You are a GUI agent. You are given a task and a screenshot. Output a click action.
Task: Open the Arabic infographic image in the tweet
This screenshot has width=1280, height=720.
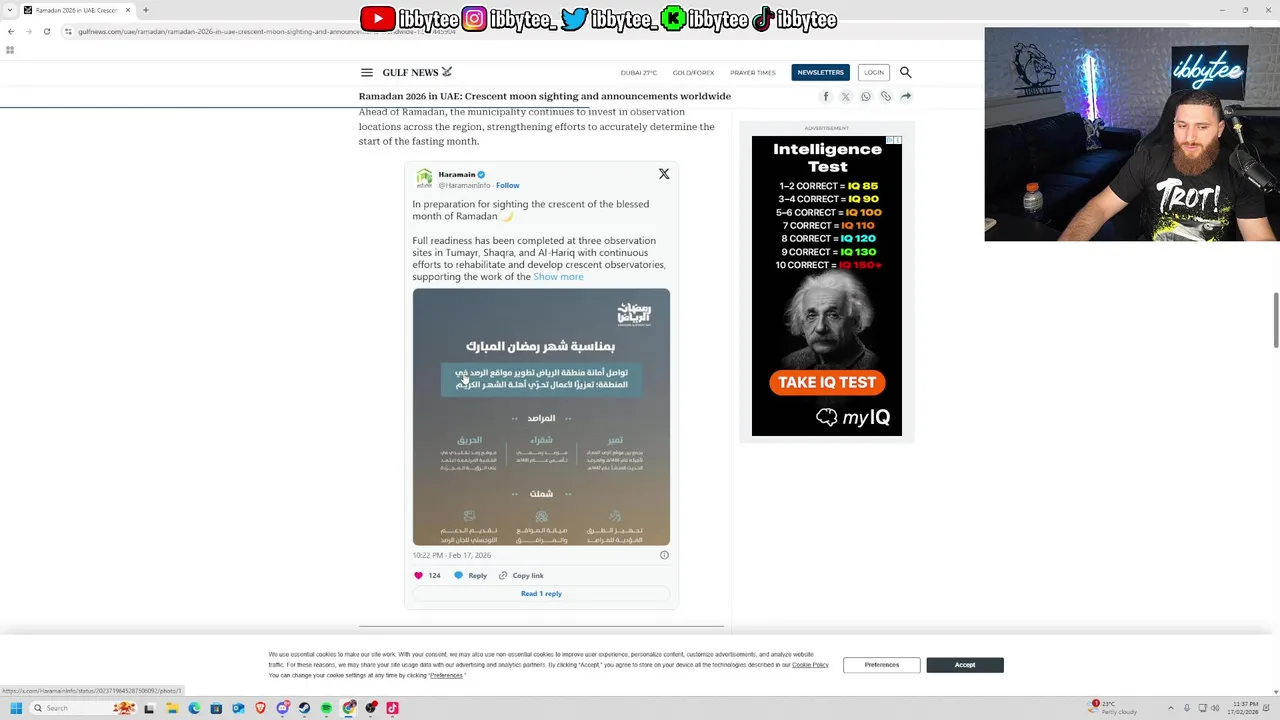[x=541, y=417]
